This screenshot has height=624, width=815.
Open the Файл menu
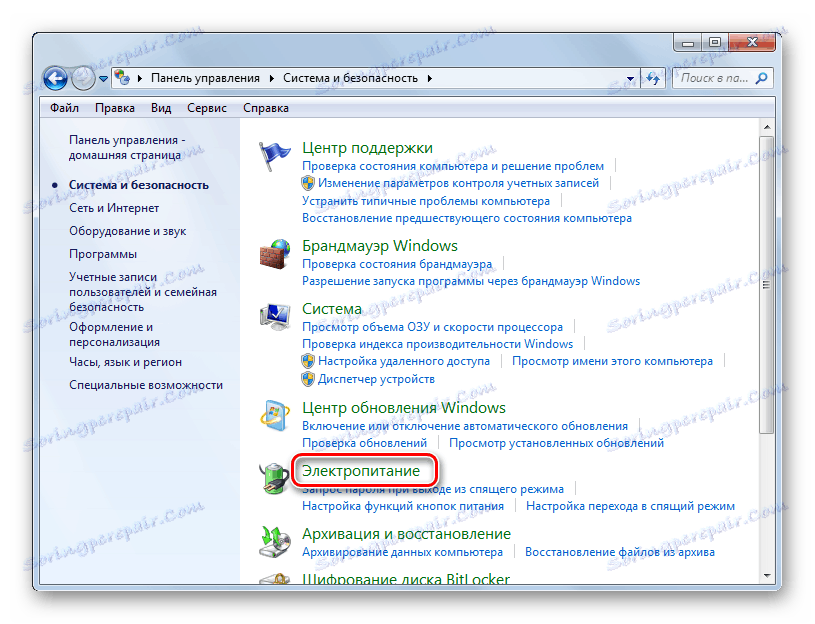pyautogui.click(x=64, y=108)
